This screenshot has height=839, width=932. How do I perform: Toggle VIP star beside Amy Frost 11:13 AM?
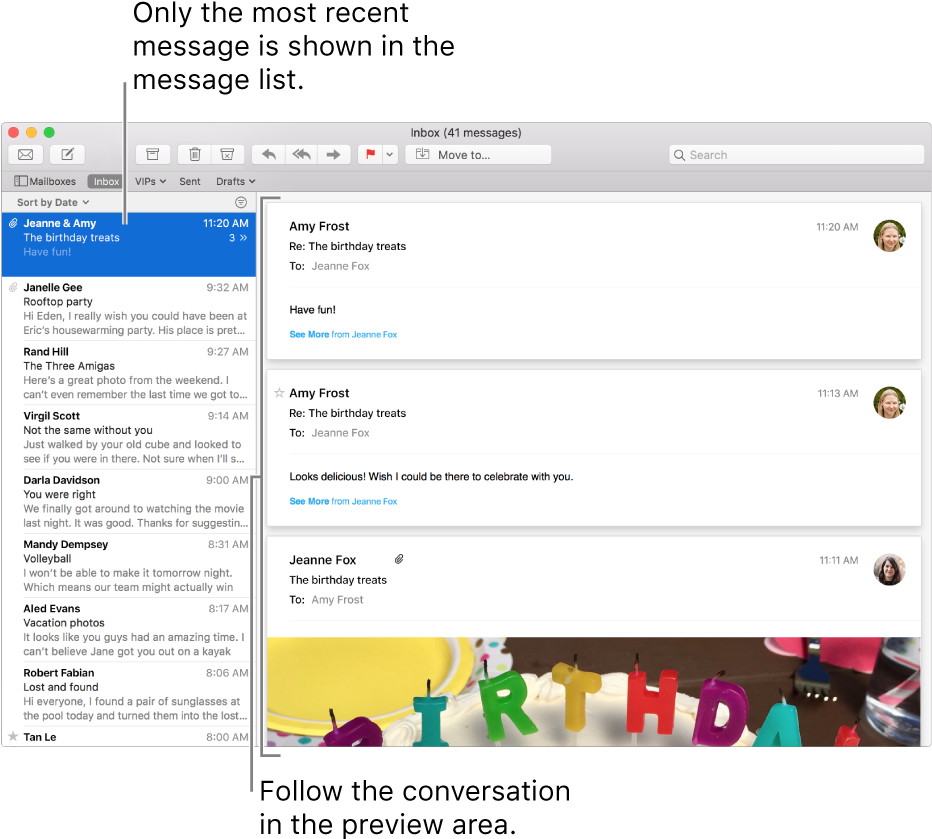[279, 393]
